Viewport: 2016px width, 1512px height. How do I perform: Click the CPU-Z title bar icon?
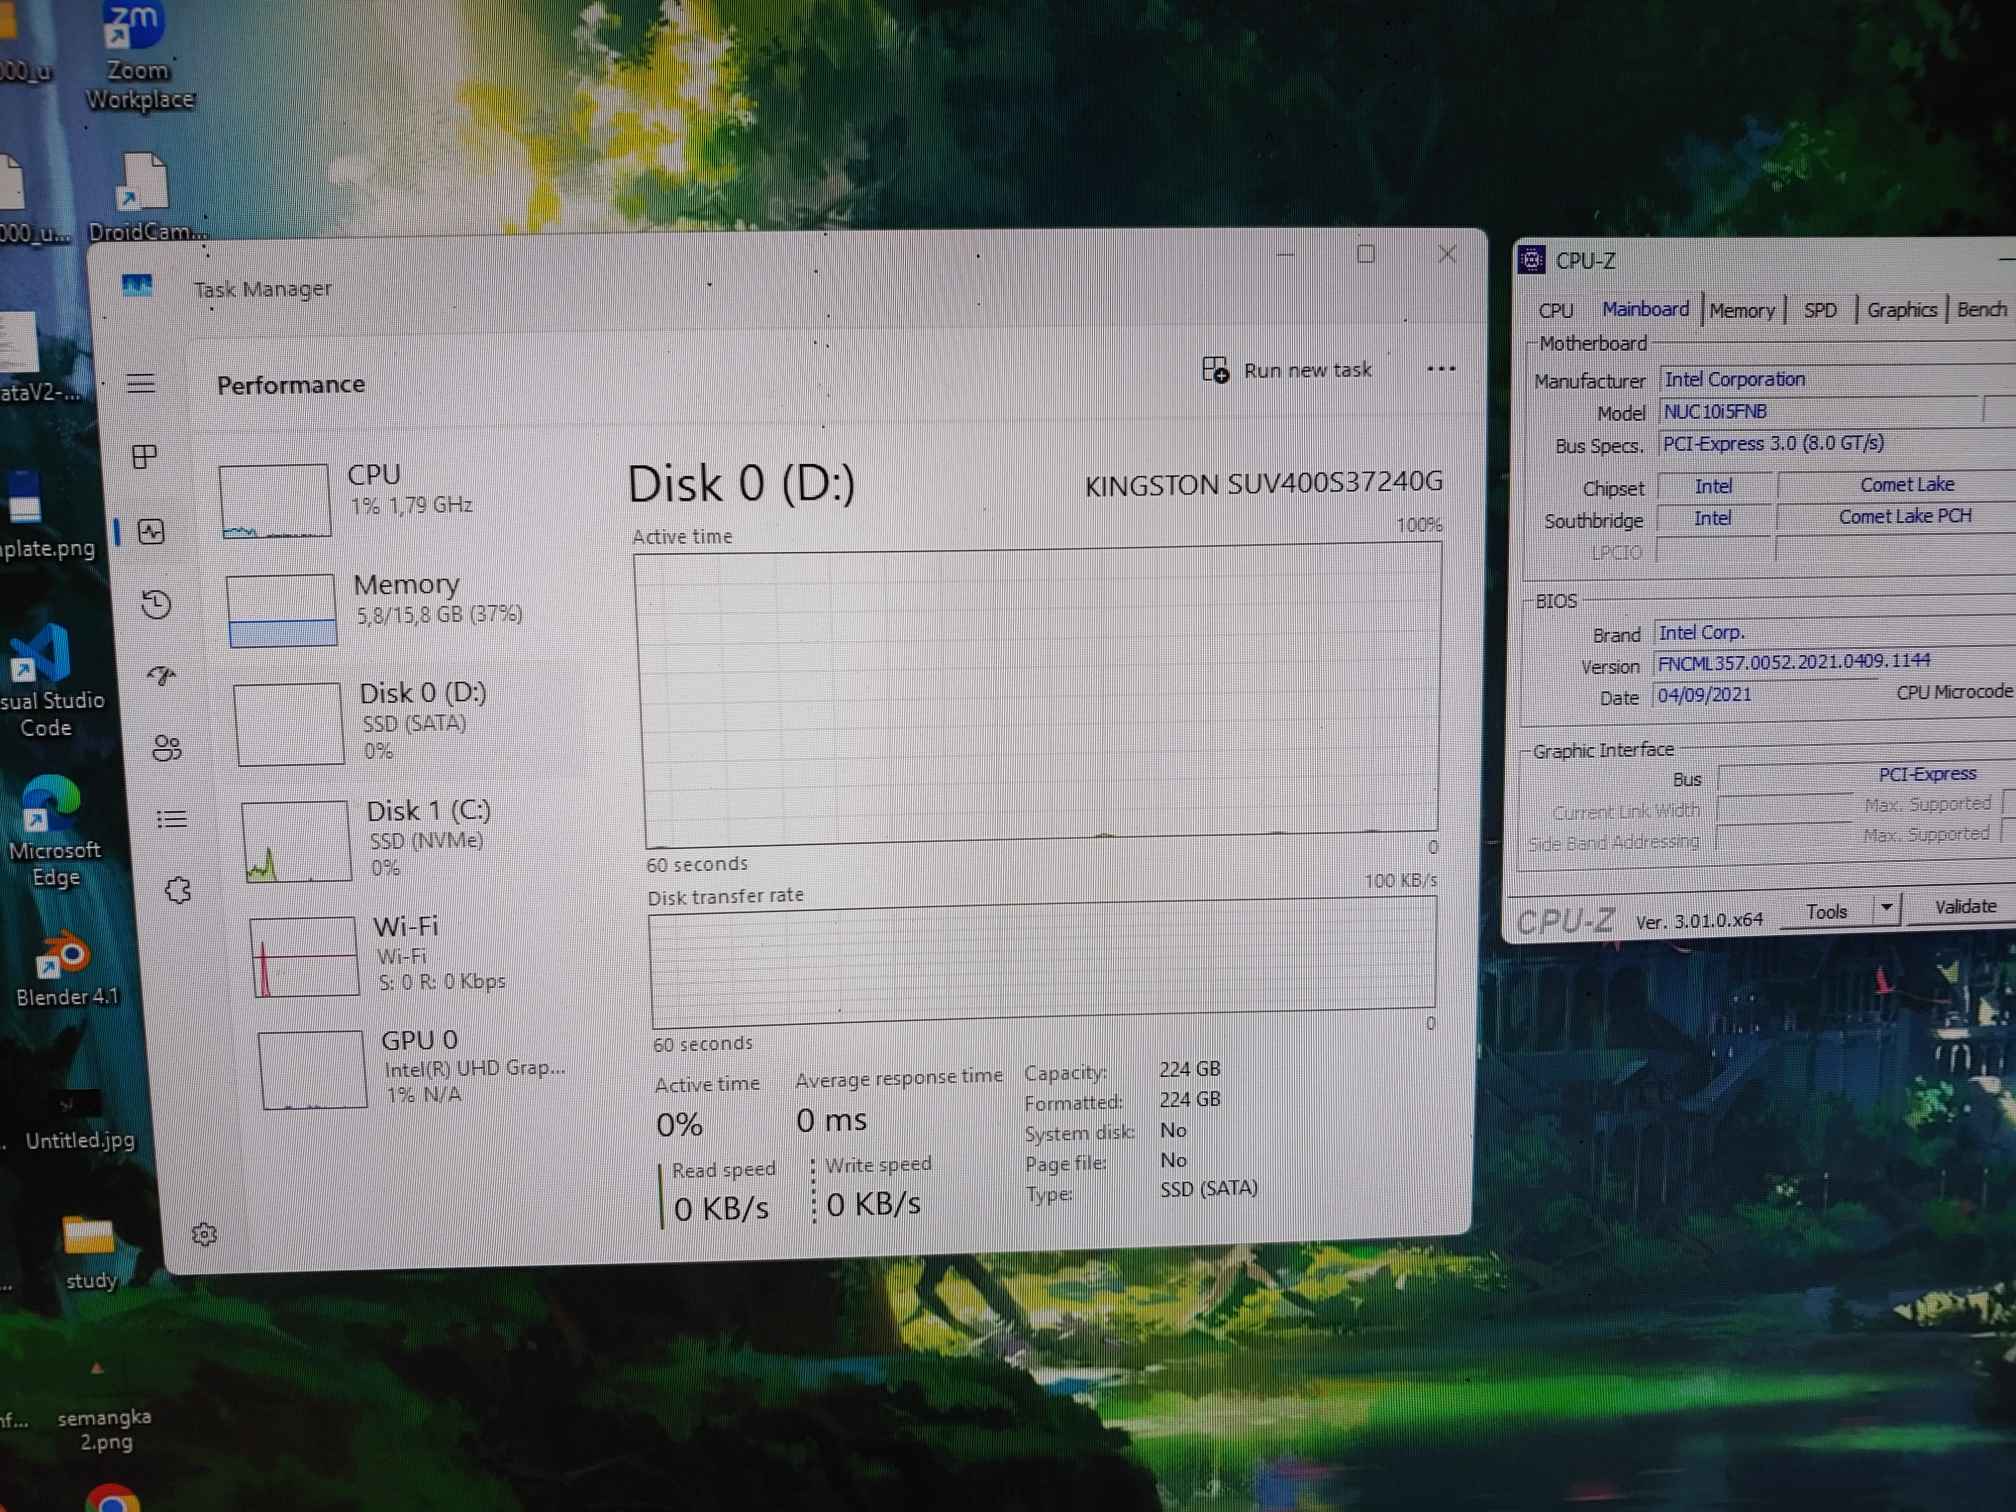[1531, 260]
